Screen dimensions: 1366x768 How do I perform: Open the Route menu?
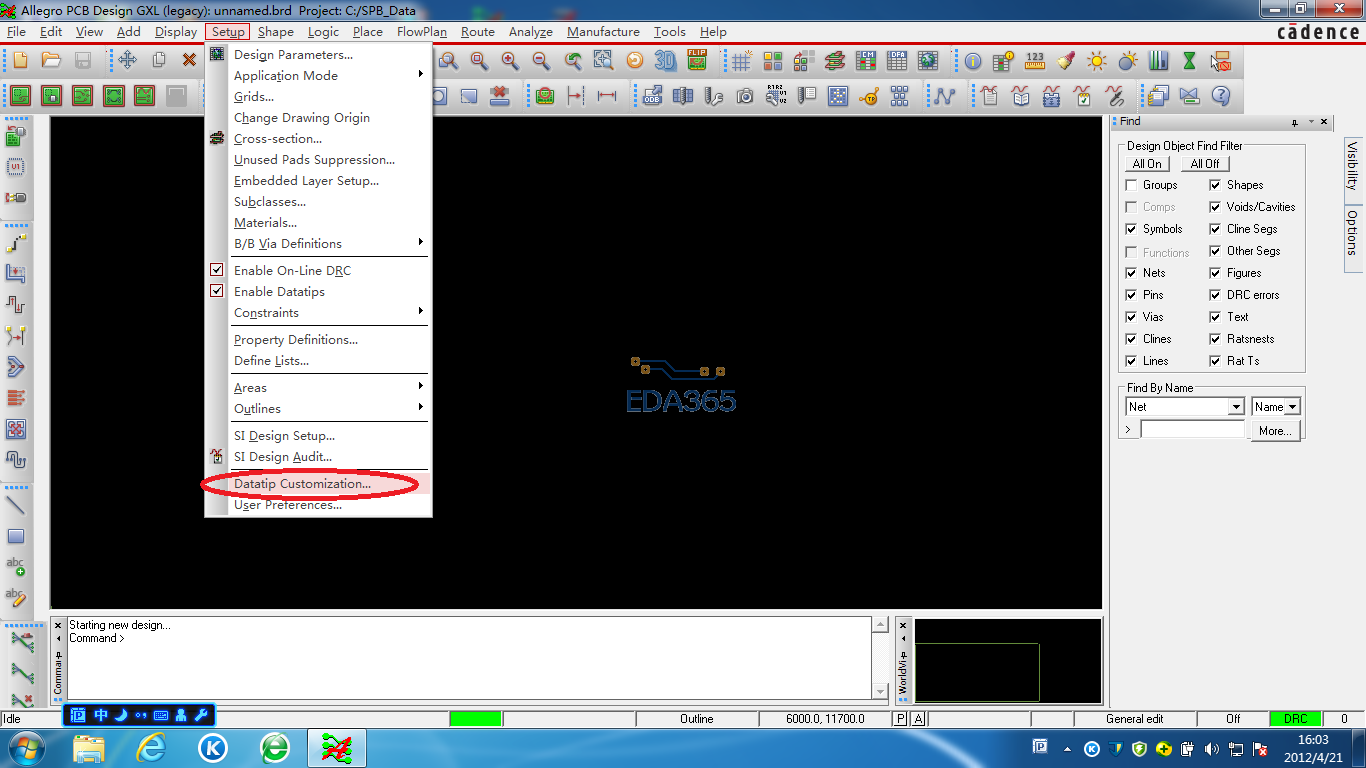tap(478, 31)
